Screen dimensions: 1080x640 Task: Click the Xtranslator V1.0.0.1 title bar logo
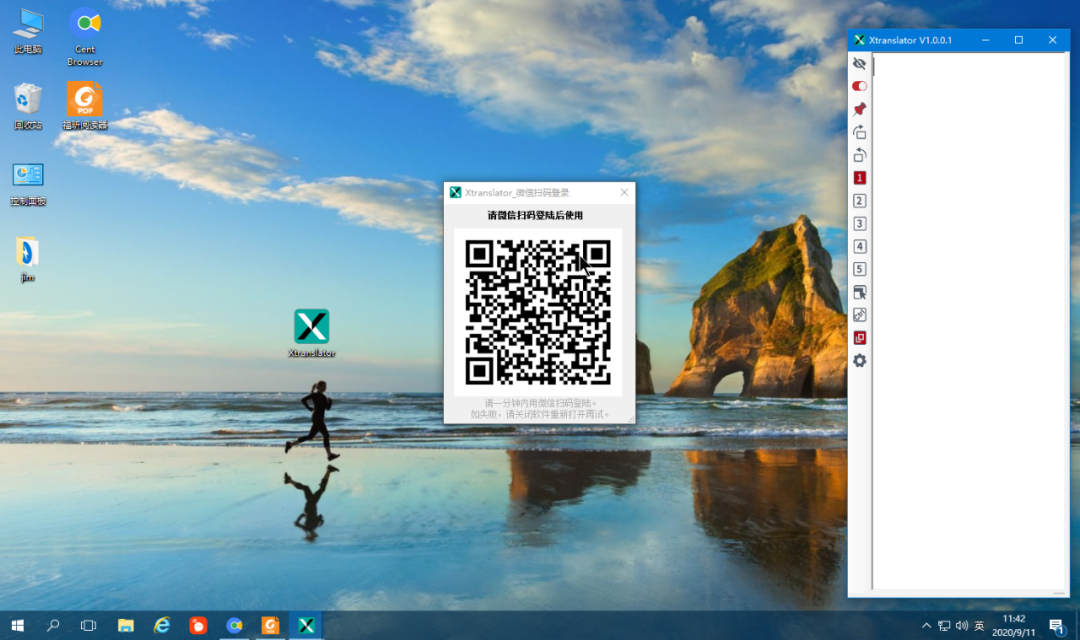859,40
